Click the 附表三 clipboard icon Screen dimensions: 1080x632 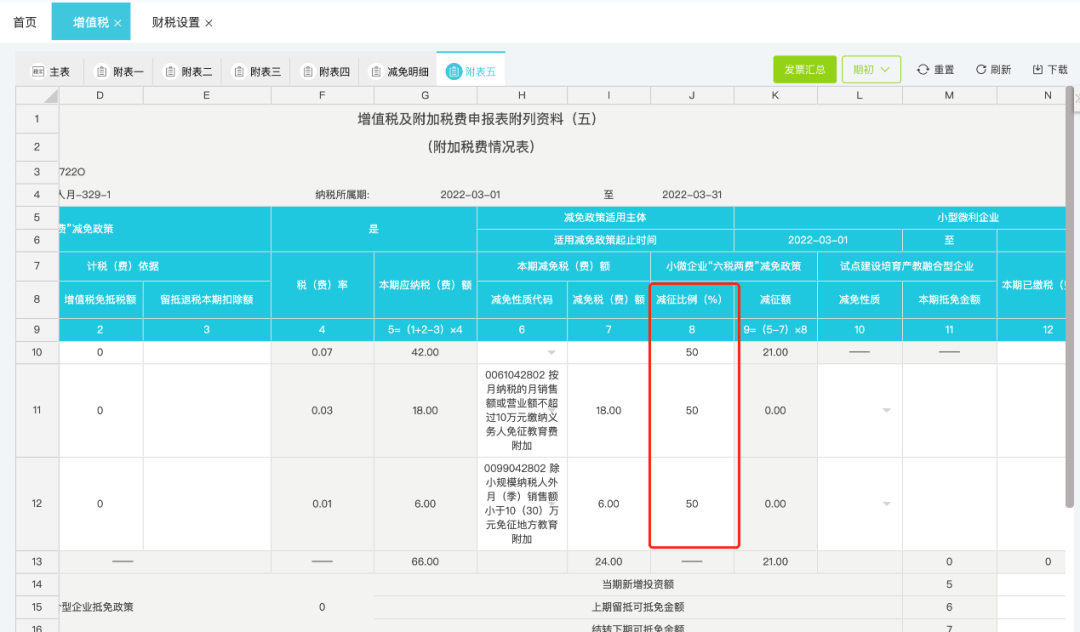coord(239,72)
